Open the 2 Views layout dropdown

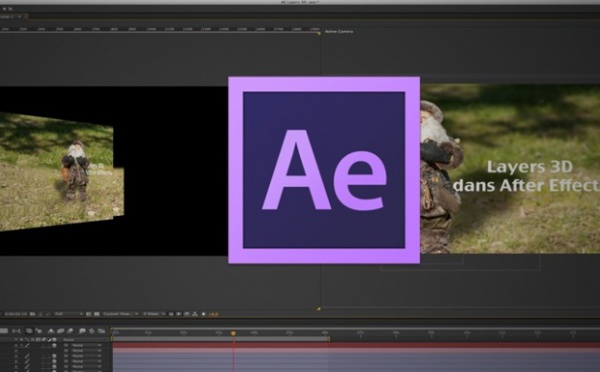pos(154,314)
